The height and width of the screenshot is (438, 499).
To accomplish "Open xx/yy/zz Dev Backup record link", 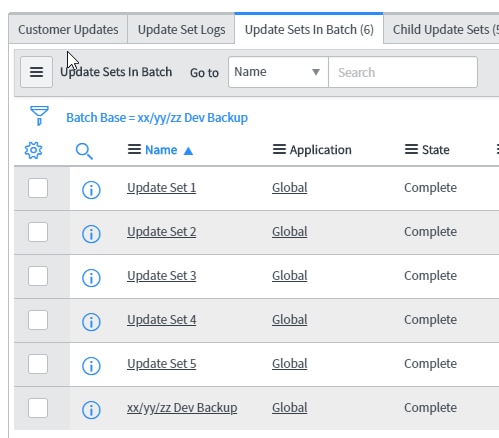I will click(x=182, y=408).
